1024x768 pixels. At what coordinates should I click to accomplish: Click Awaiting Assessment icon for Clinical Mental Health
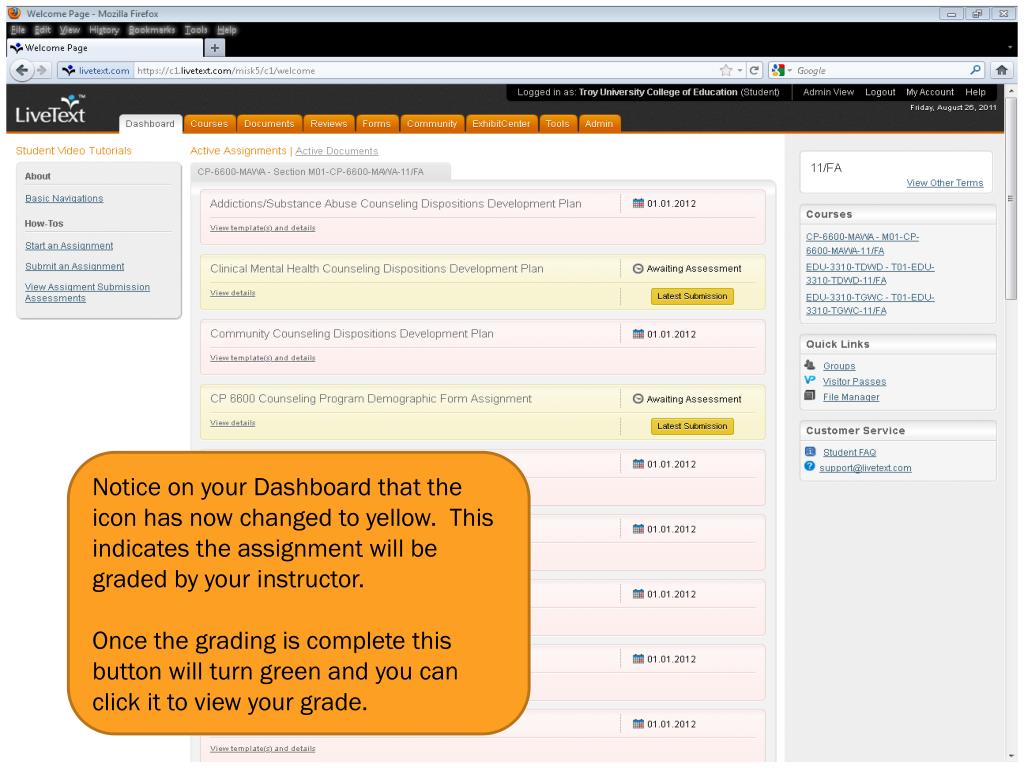pyautogui.click(x=638, y=268)
